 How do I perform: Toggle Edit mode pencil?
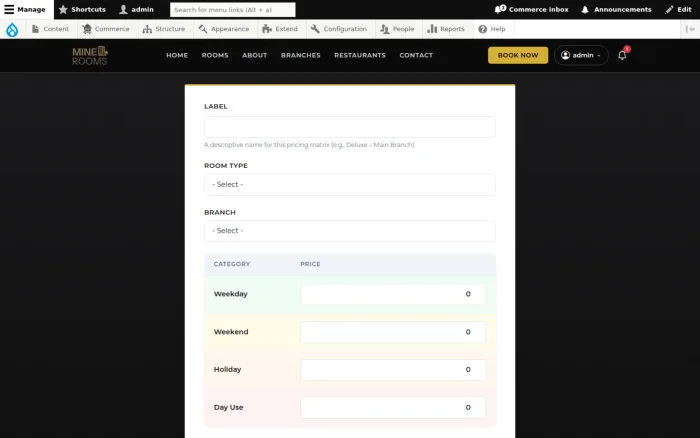(x=678, y=9)
